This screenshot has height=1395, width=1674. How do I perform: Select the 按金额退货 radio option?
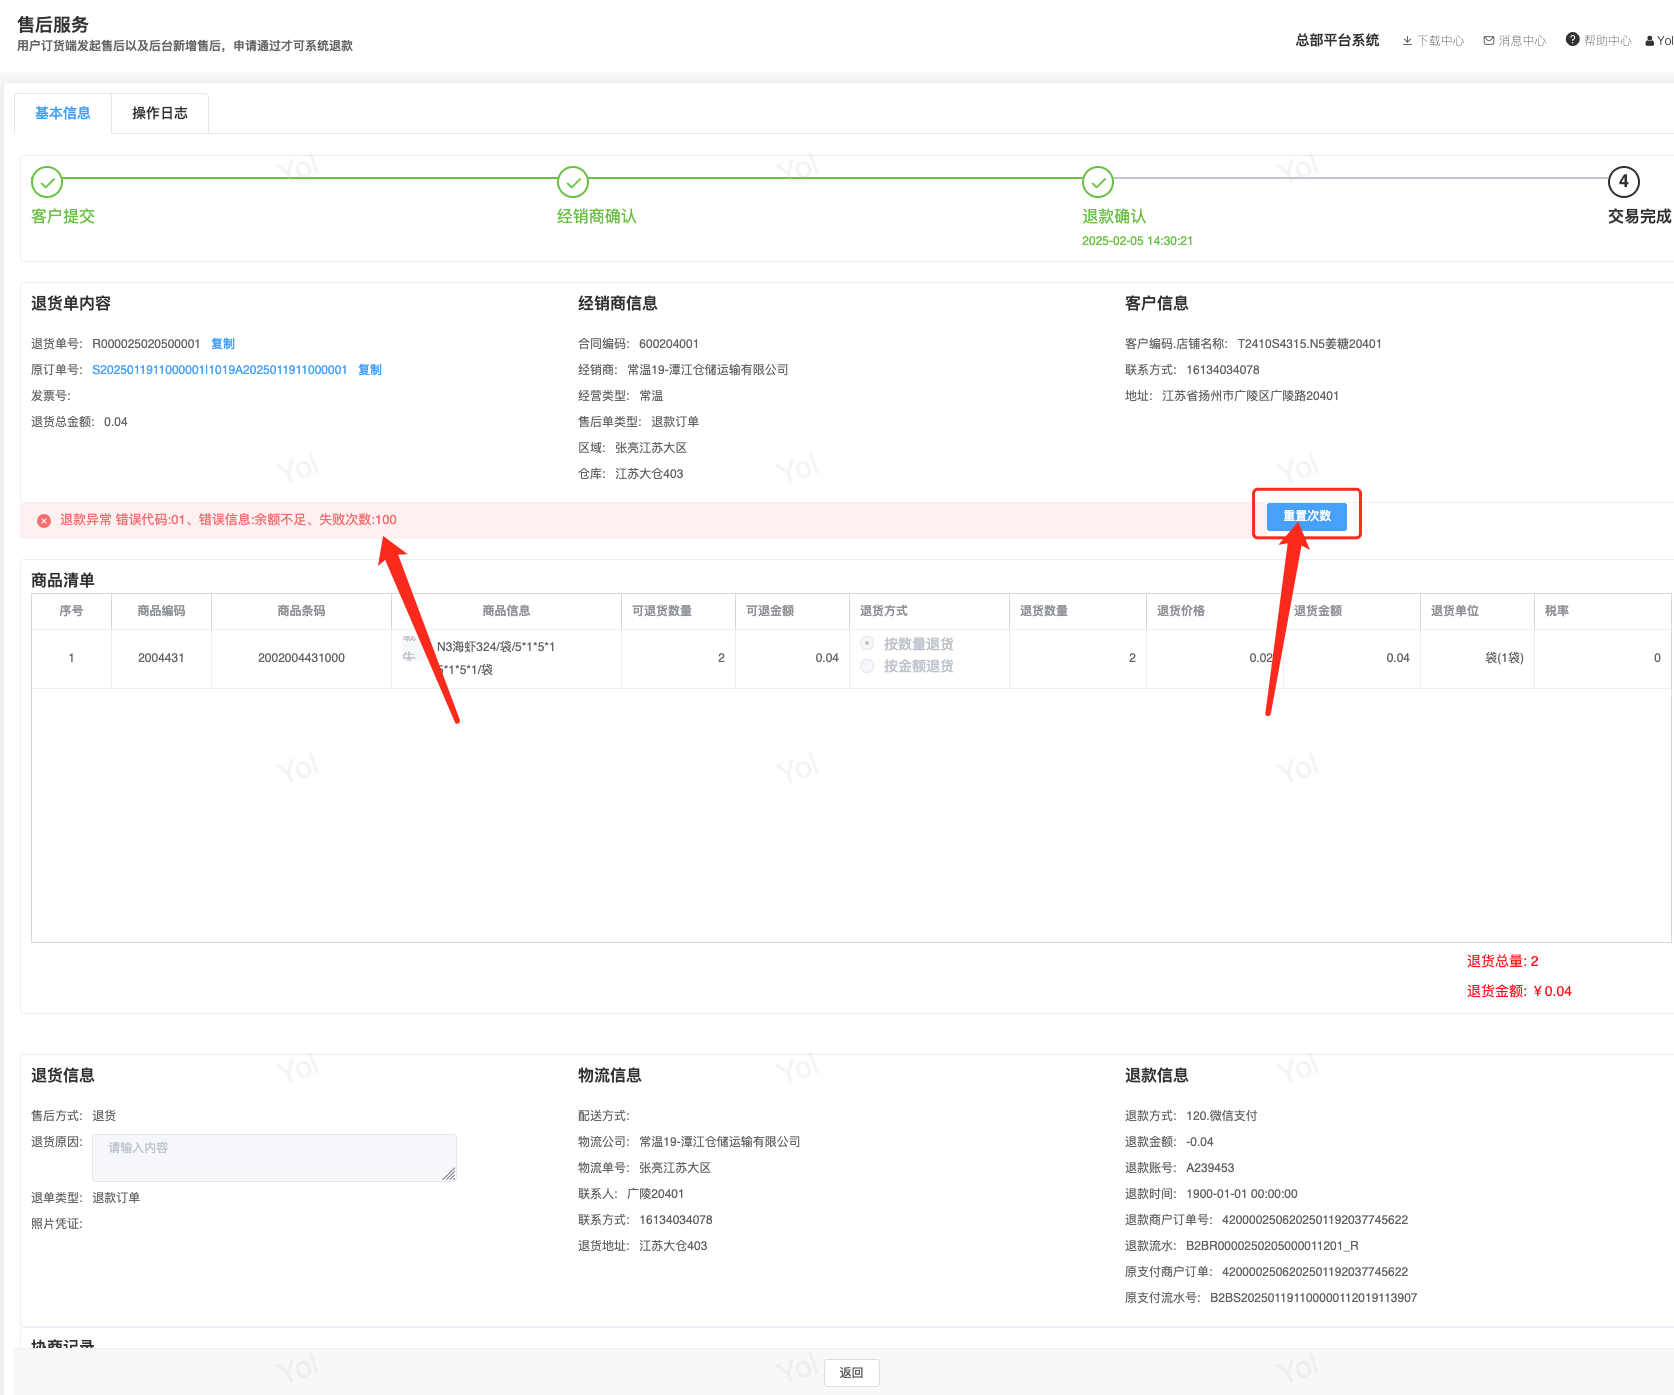coord(867,666)
